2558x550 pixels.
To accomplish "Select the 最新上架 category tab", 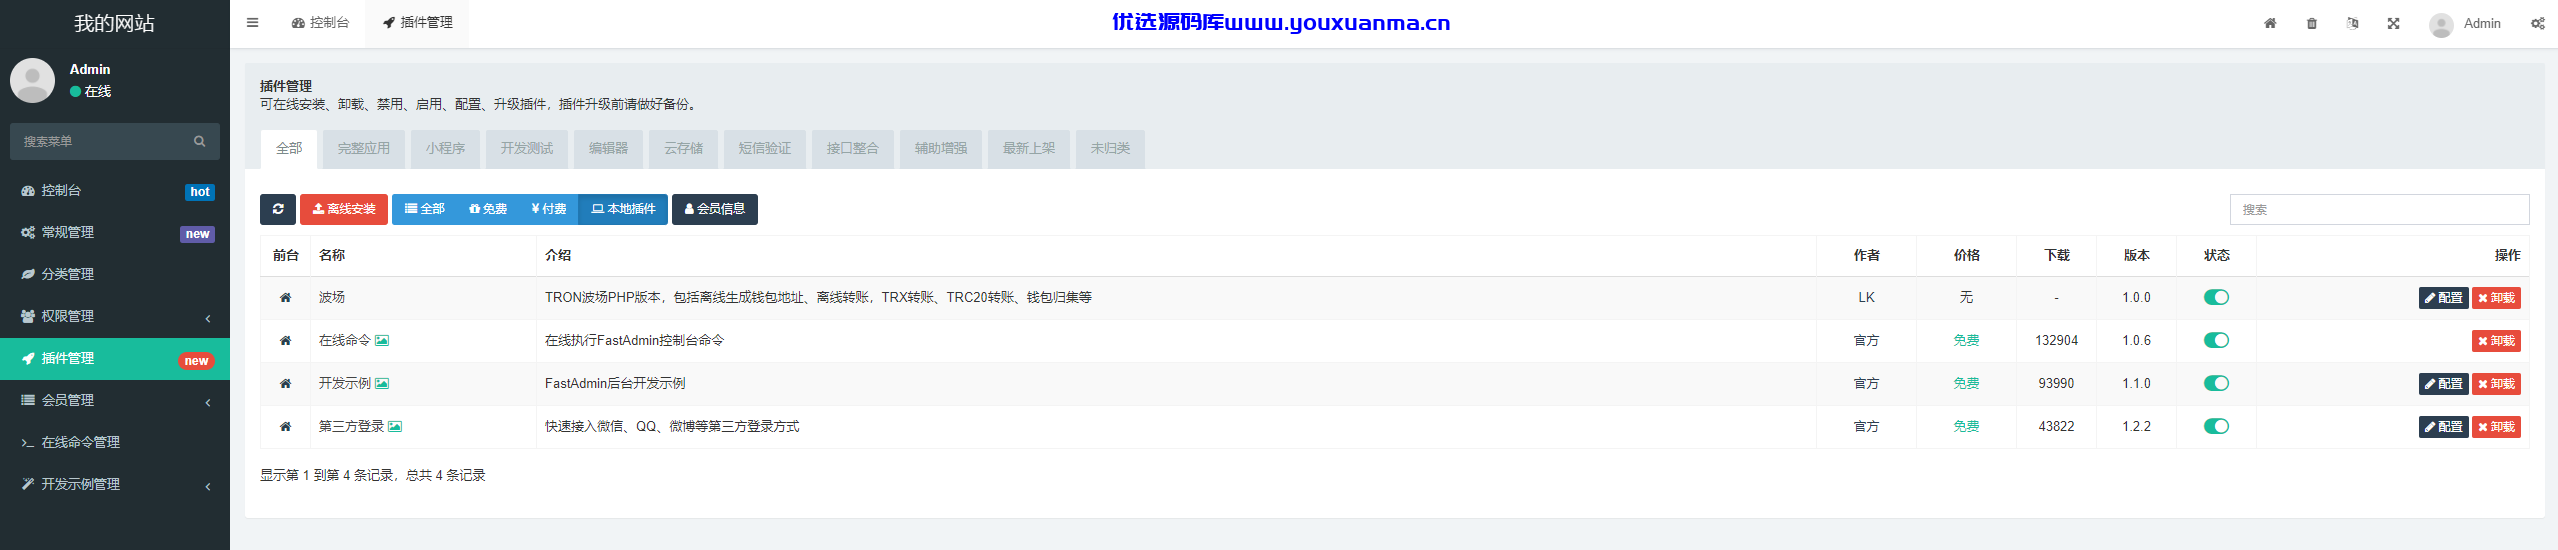I will pyautogui.click(x=1028, y=148).
